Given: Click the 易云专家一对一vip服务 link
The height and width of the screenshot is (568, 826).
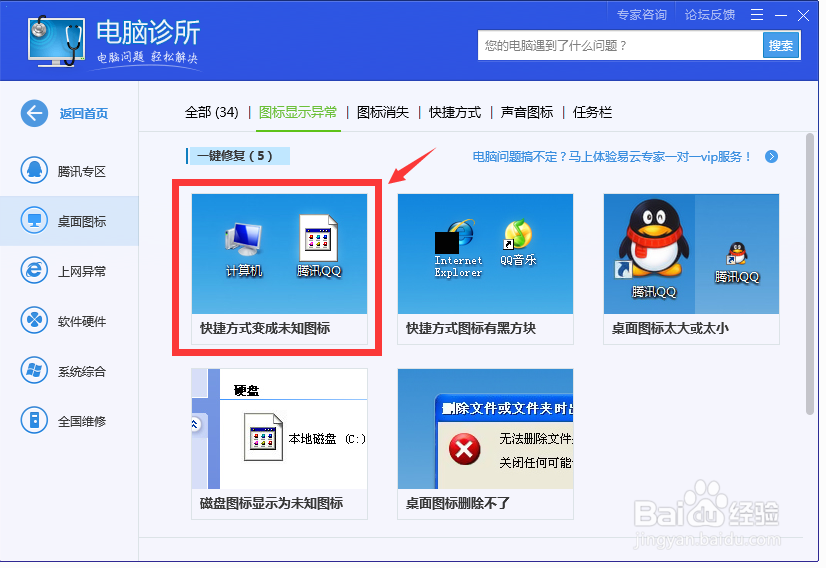Looking at the screenshot, I should pos(612,156).
